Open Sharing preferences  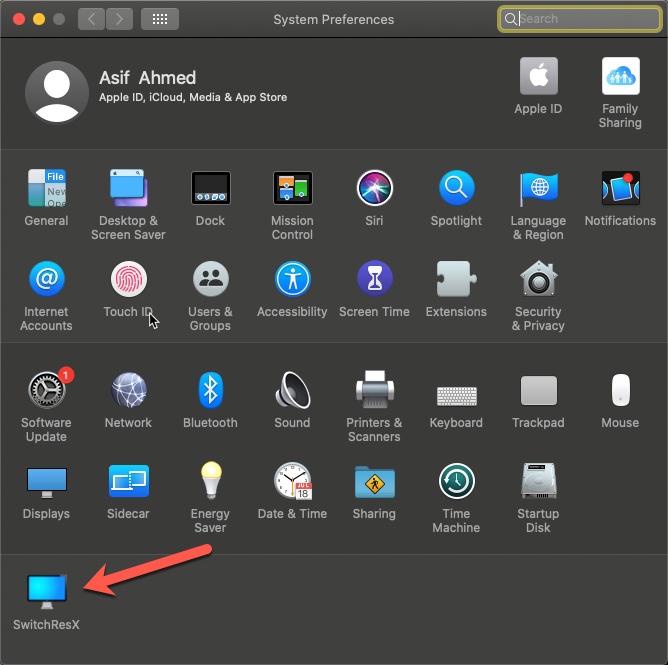coord(374,482)
